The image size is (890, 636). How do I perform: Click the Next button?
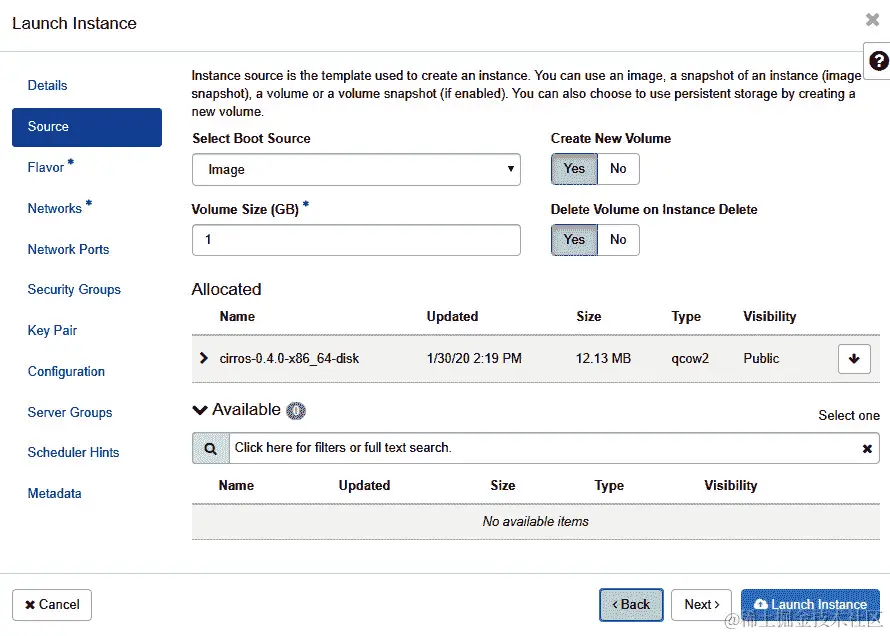pyautogui.click(x=702, y=605)
